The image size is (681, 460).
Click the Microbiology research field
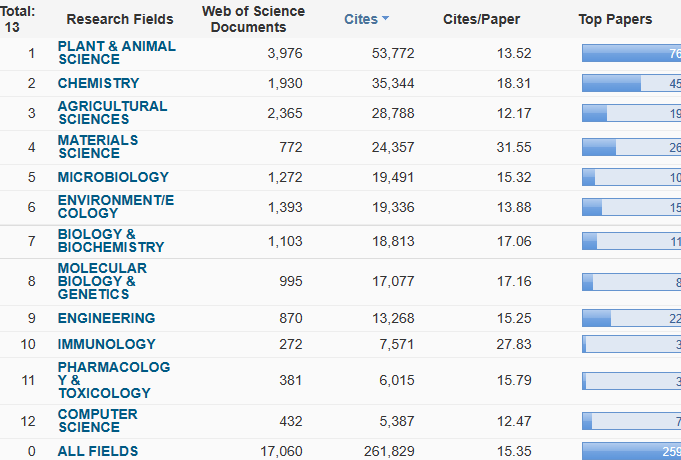point(106,177)
